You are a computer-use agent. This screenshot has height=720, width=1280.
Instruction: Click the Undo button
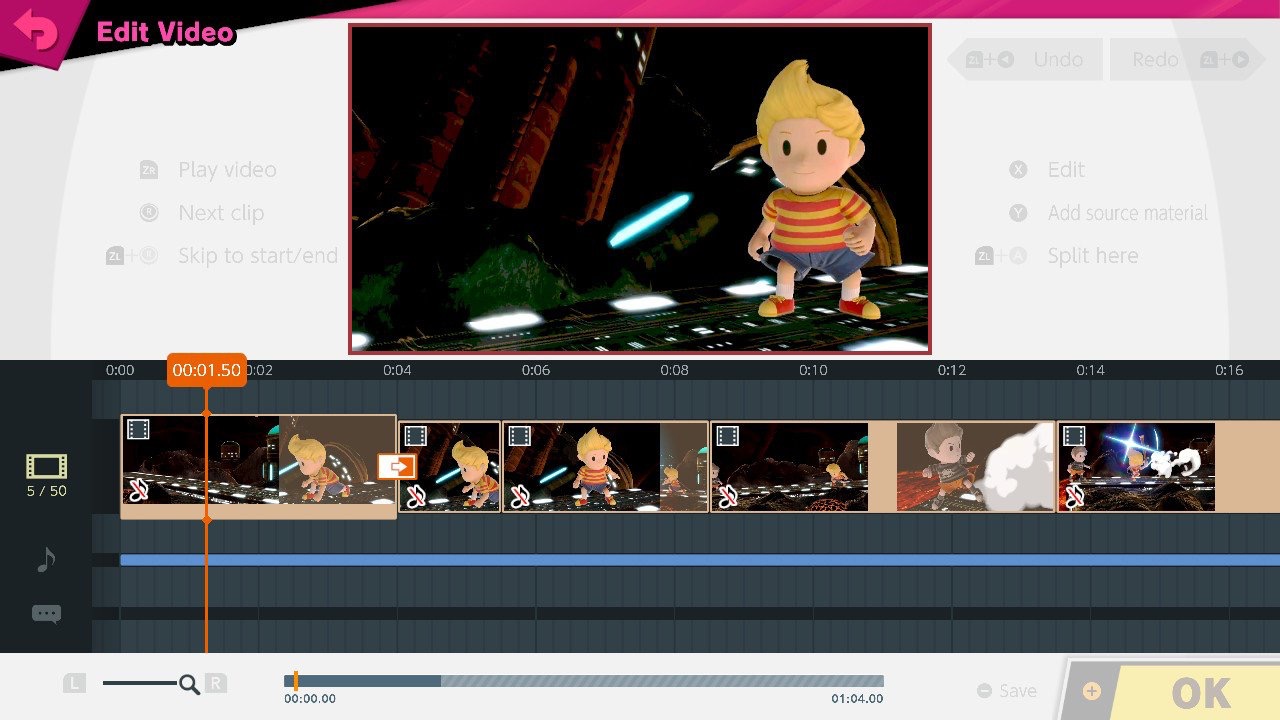click(x=1025, y=60)
